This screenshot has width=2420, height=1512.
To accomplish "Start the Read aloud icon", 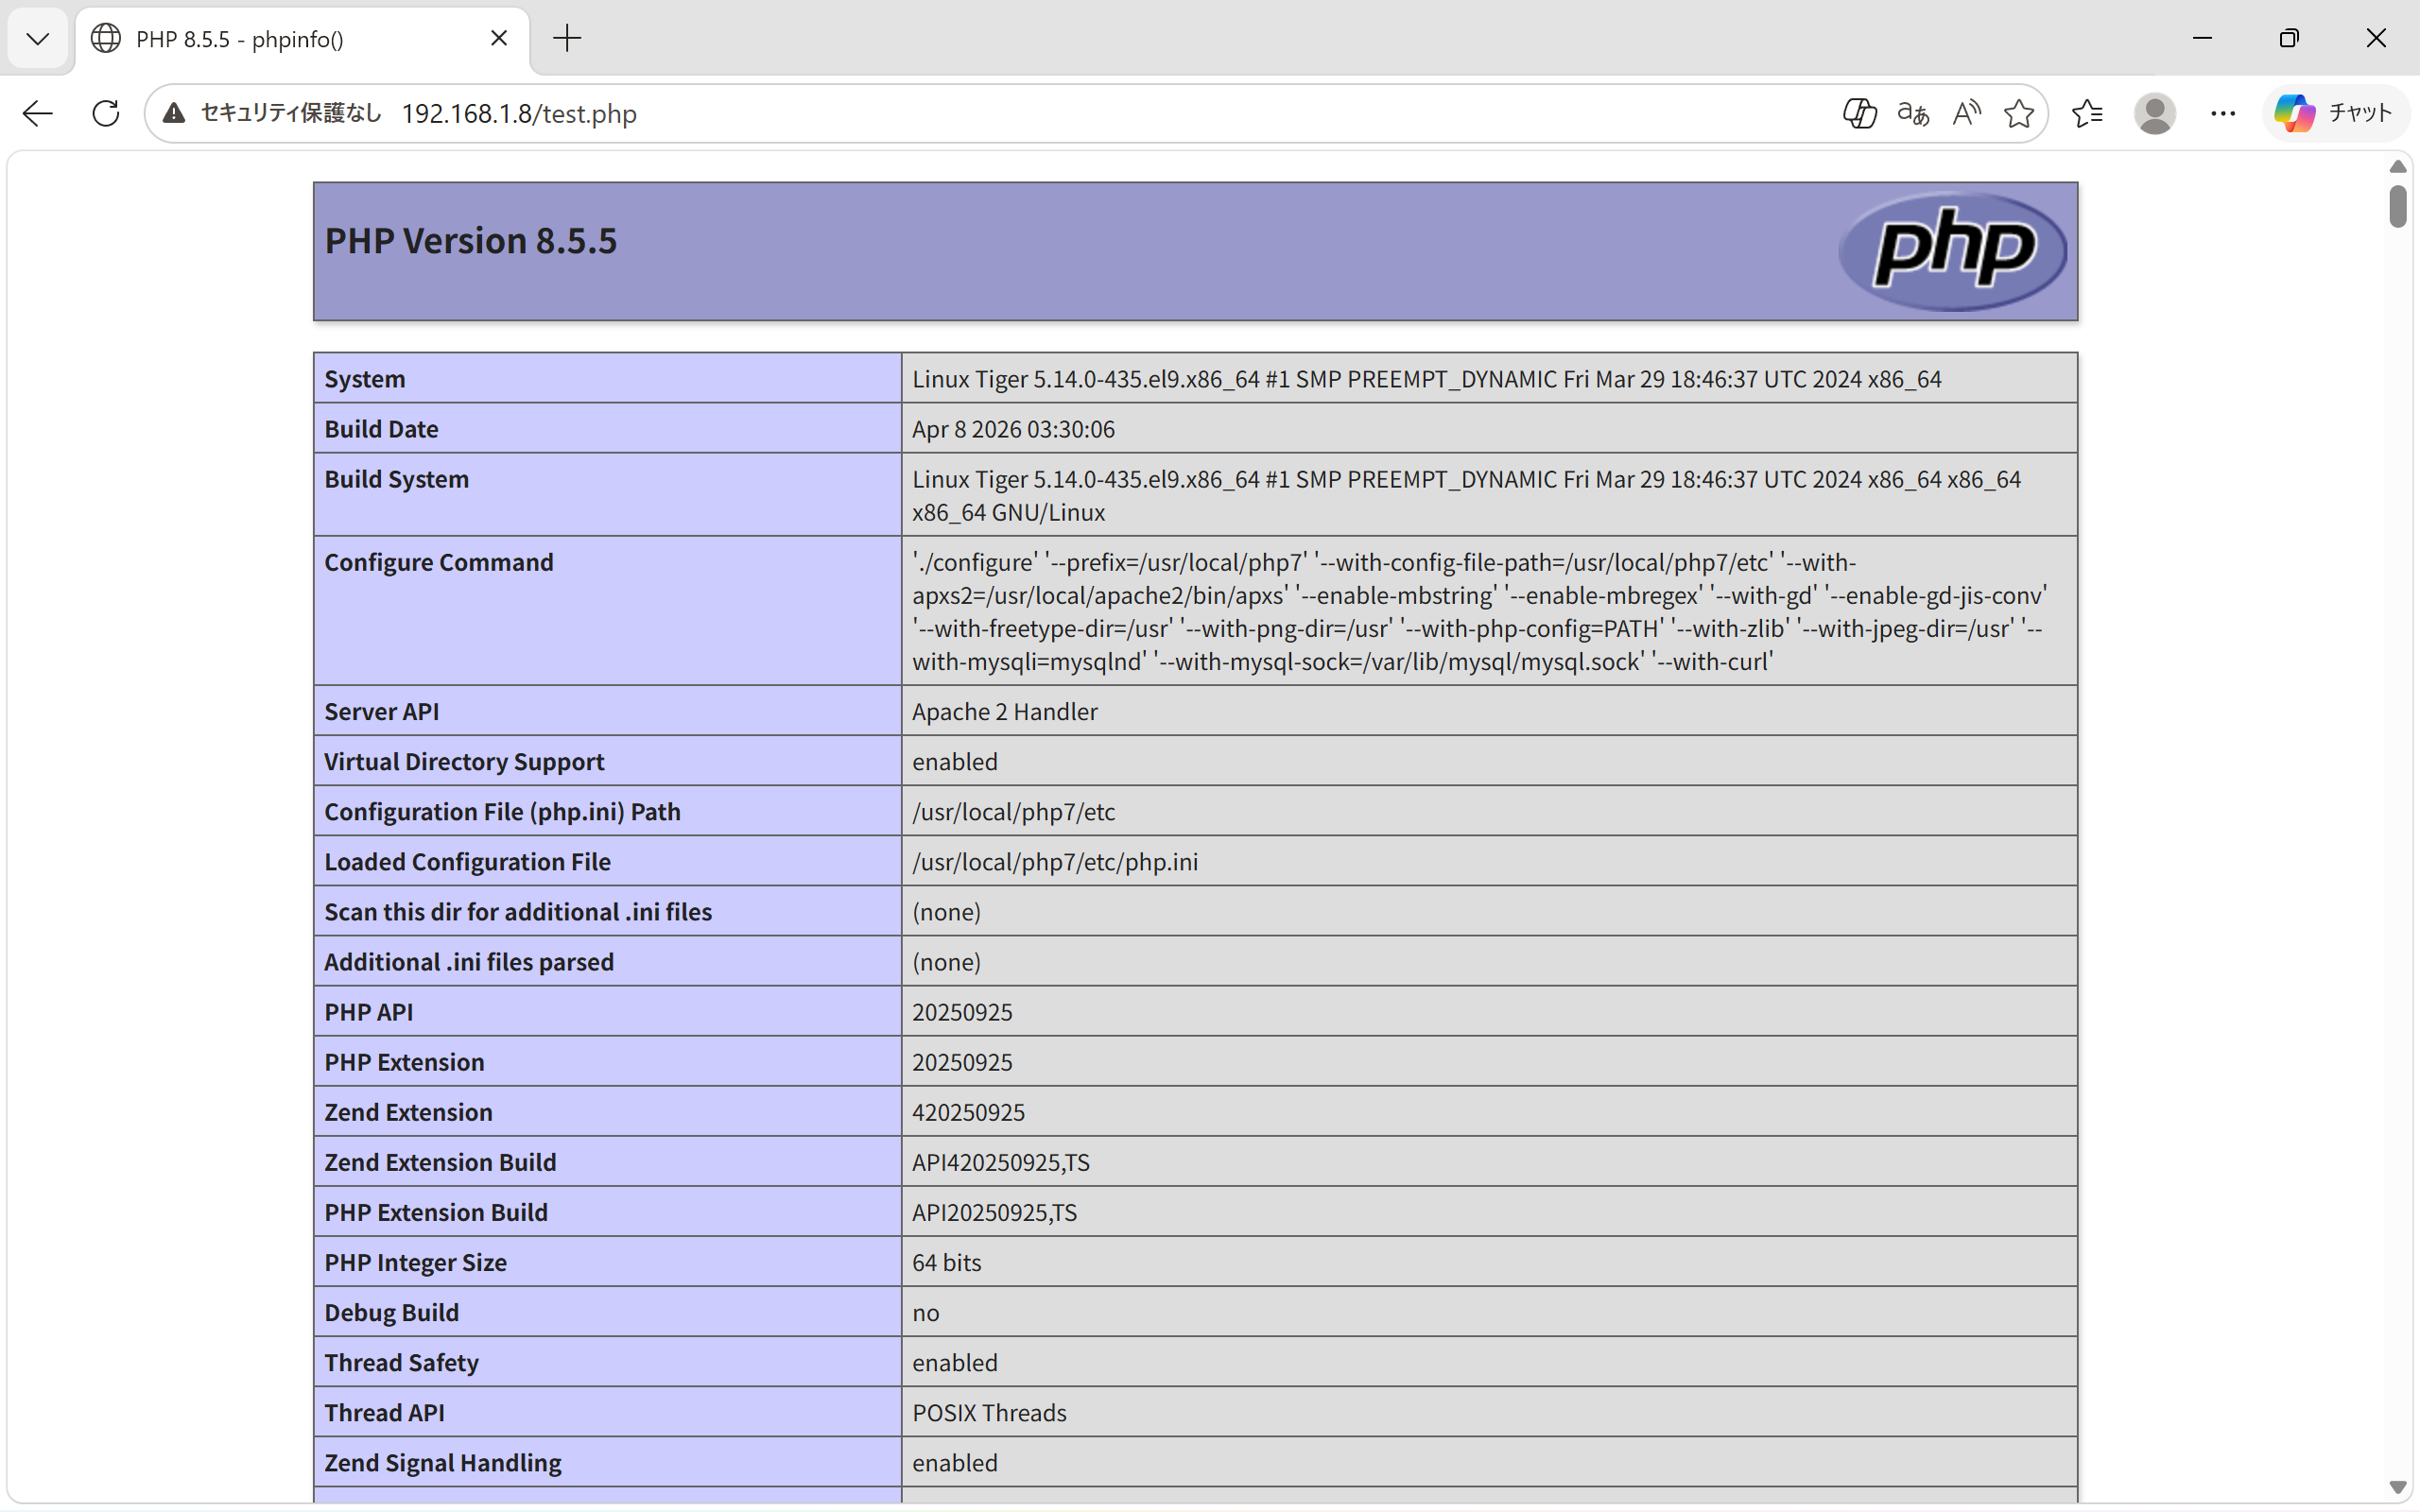I will [1966, 113].
